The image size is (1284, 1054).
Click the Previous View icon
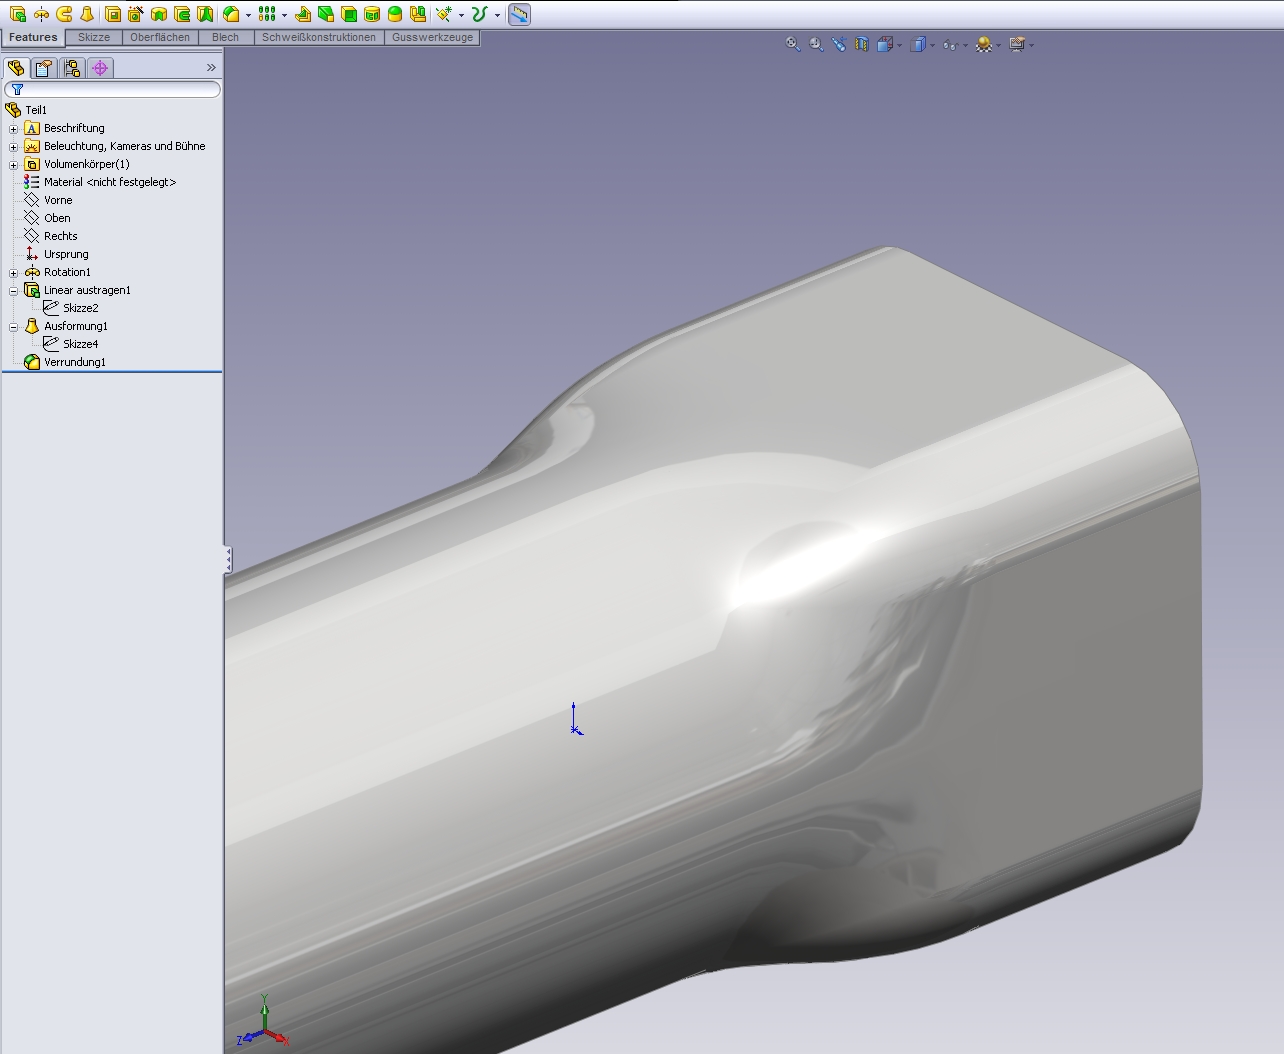tap(839, 44)
